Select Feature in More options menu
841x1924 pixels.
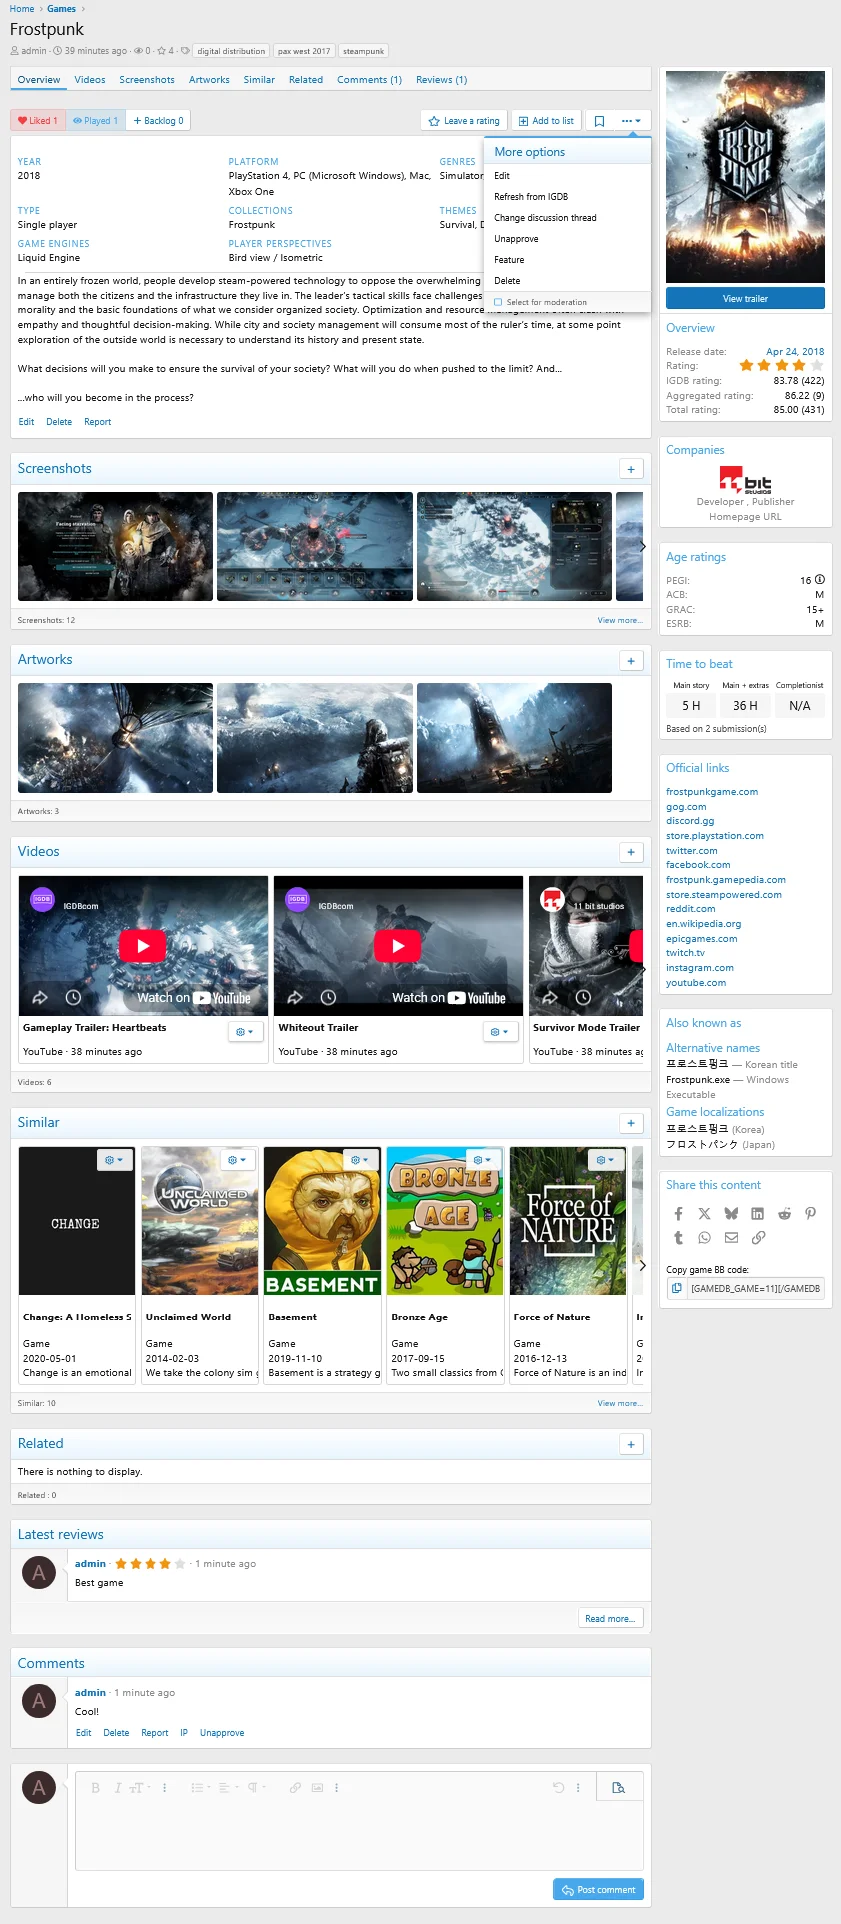tap(567, 260)
